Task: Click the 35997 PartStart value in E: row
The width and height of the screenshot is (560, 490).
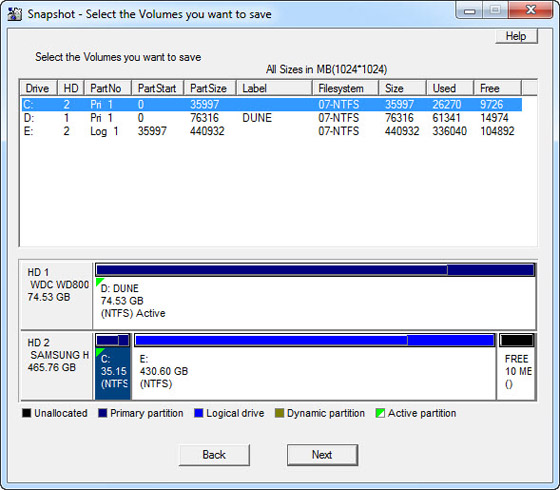Action: pos(152,131)
